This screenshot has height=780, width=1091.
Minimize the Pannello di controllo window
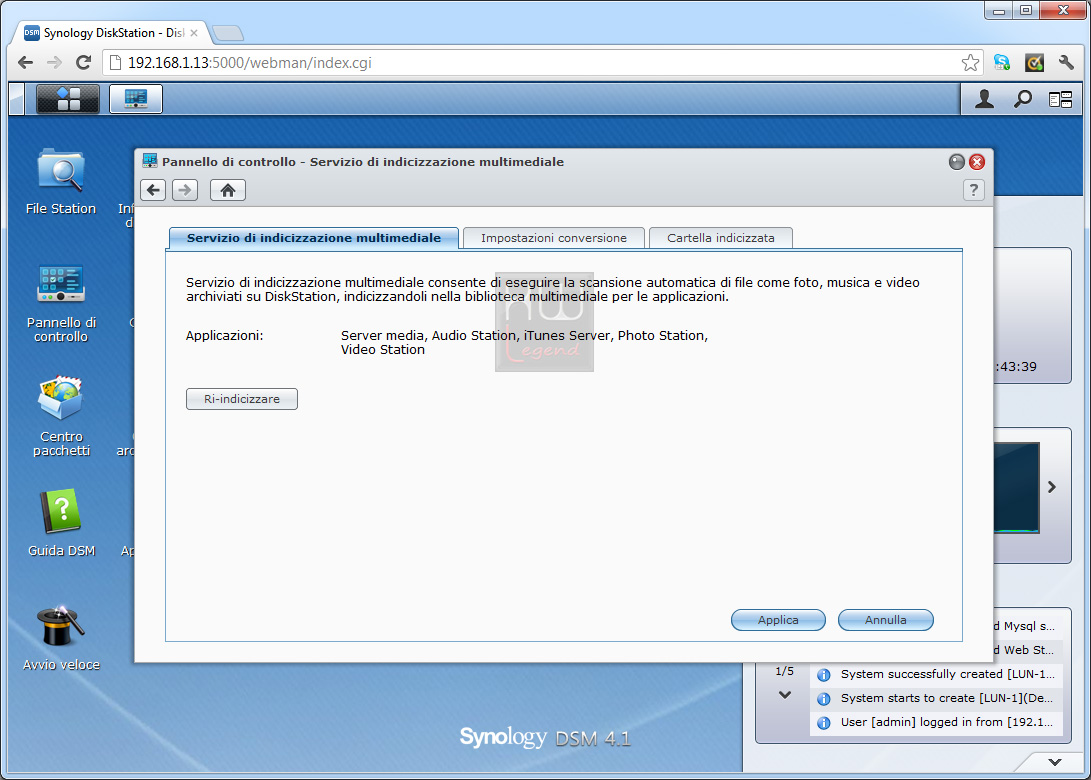[x=957, y=162]
